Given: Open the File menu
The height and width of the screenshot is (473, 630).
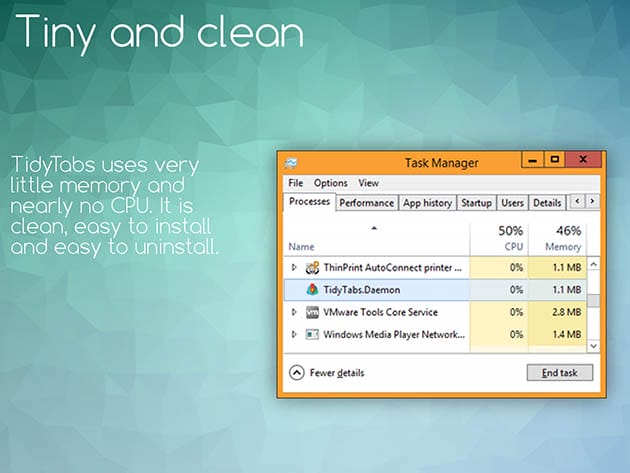Looking at the screenshot, I should point(296,183).
